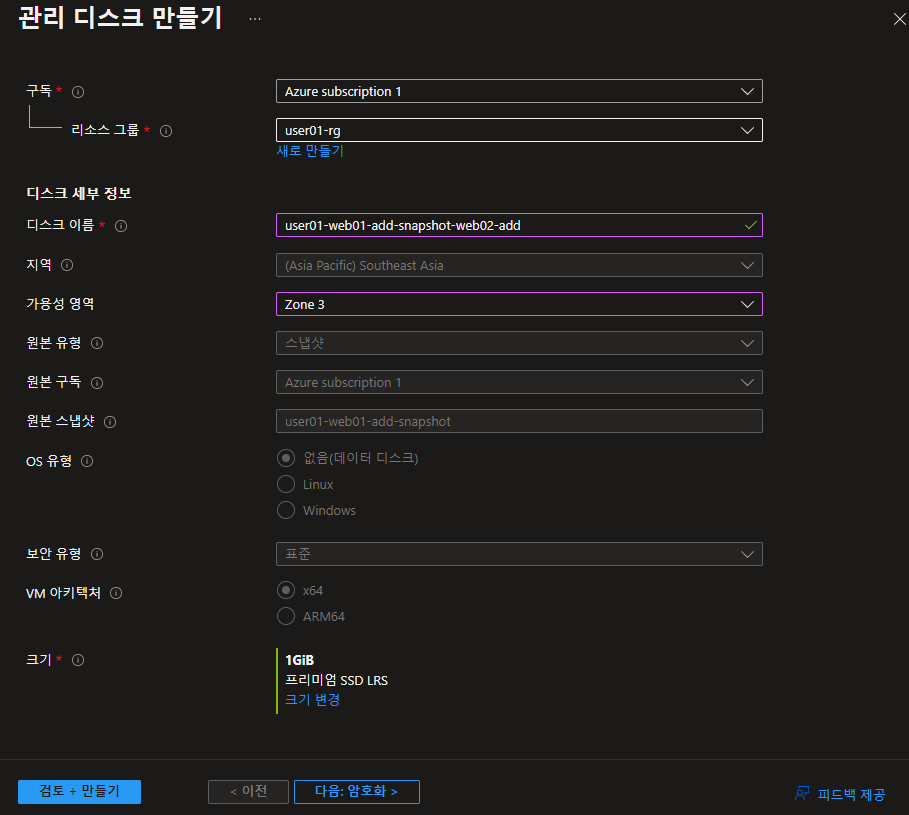Screen dimensions: 909x815
Task: Open the 지역 Southeast Asia dropdown
Action: click(519, 265)
